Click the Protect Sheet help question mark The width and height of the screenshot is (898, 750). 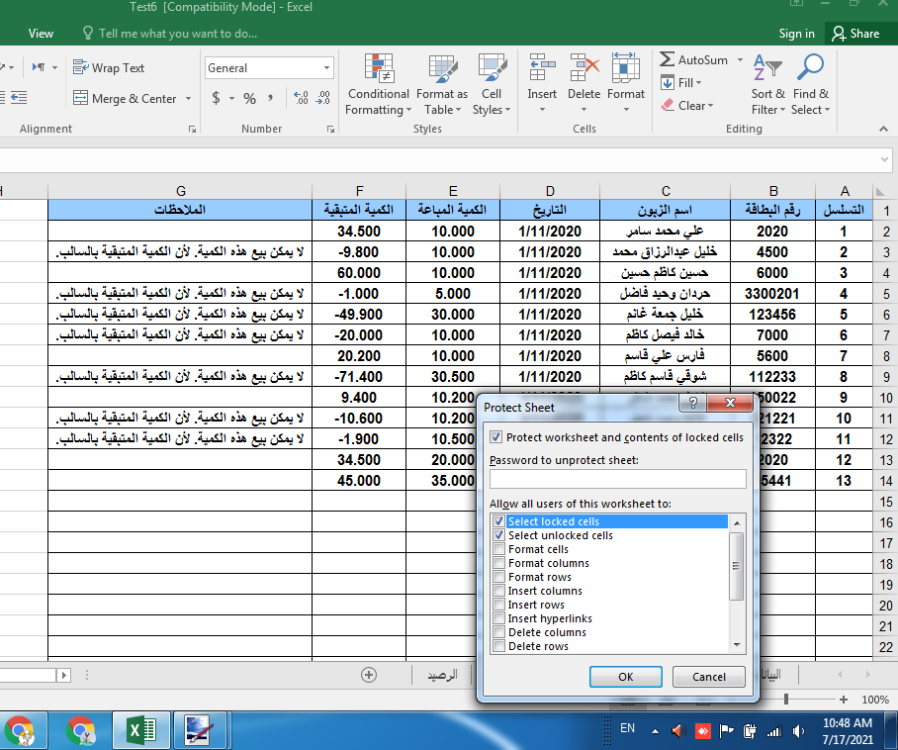(x=692, y=403)
